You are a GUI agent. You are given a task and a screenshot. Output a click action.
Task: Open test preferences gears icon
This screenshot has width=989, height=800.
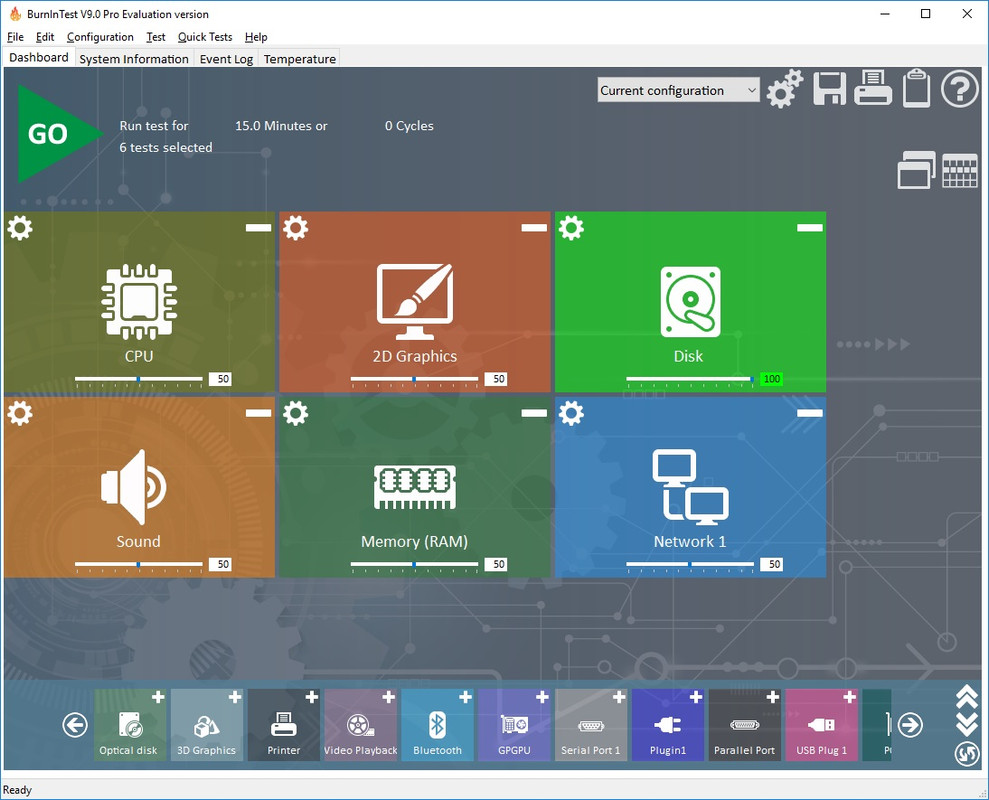coord(785,89)
